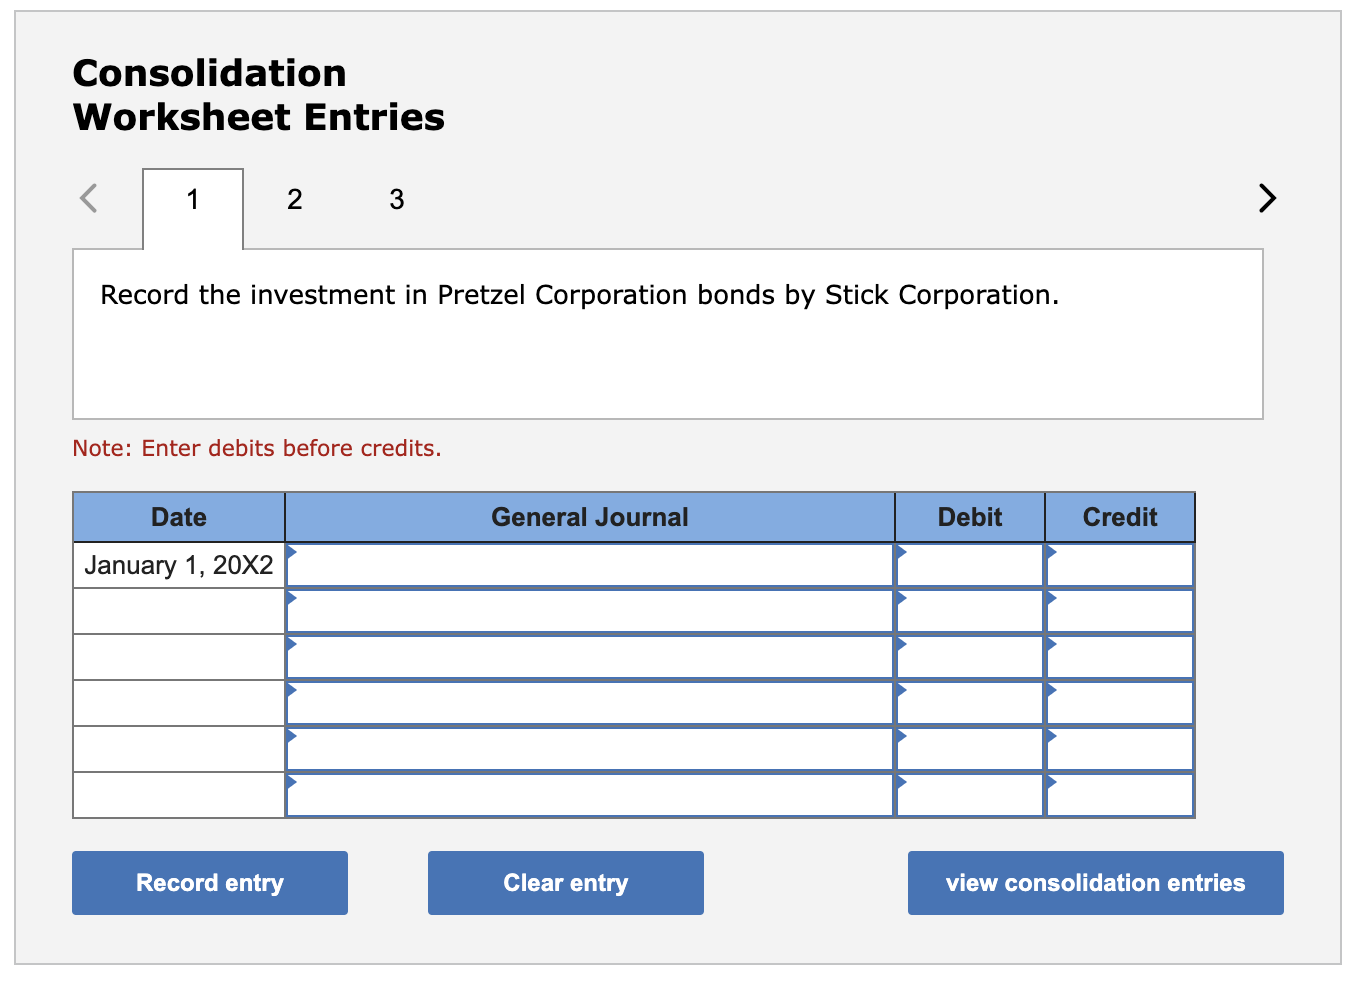This screenshot has width=1372, height=988.
Task: Select the currently active tab 1
Action: click(x=192, y=199)
